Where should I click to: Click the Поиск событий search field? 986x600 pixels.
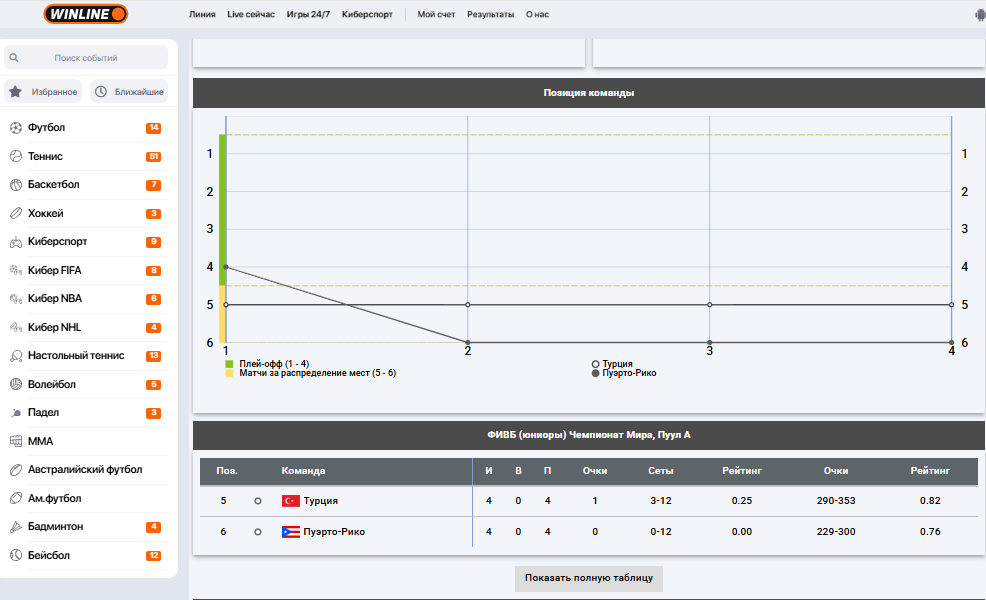tap(86, 58)
